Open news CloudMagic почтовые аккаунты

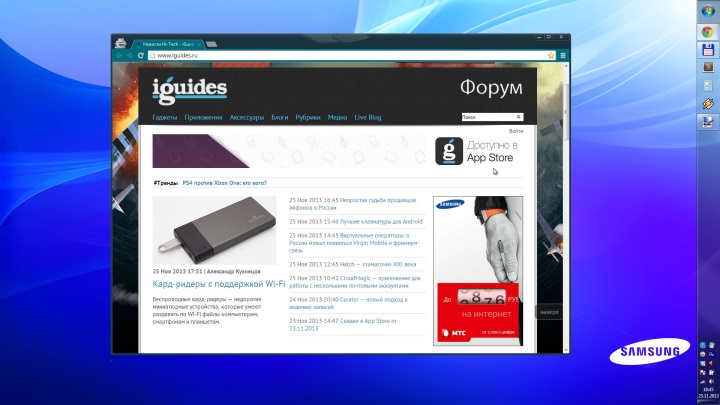click(354, 282)
